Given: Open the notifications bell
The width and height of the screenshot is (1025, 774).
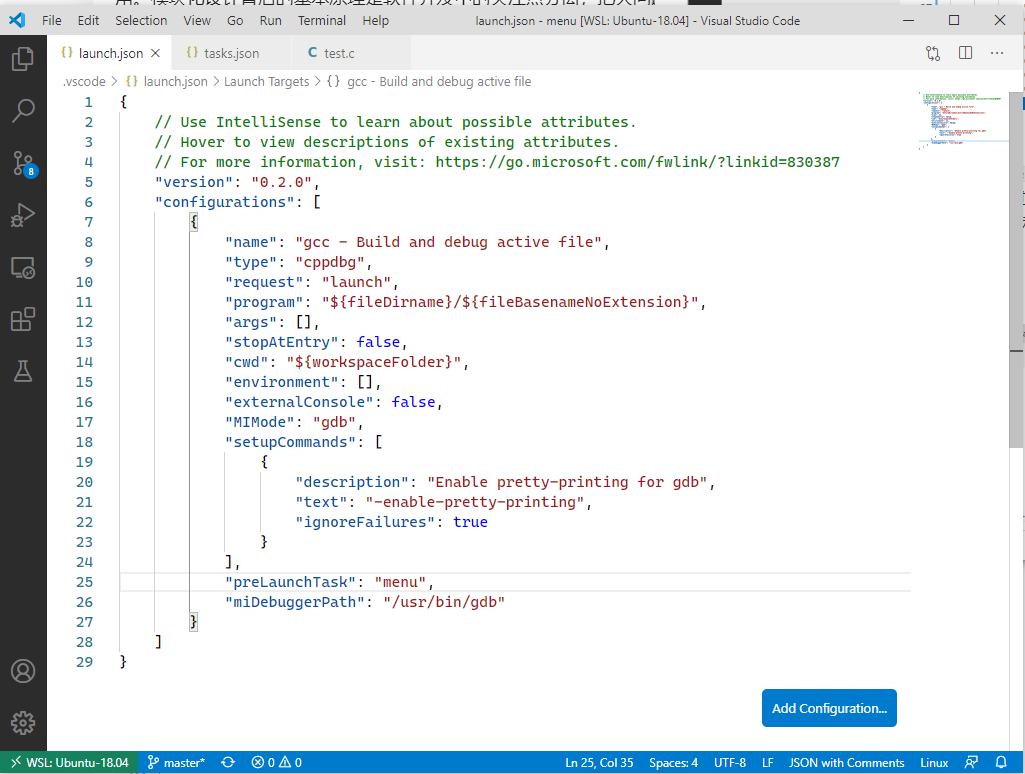Looking at the screenshot, I should click(1001, 762).
